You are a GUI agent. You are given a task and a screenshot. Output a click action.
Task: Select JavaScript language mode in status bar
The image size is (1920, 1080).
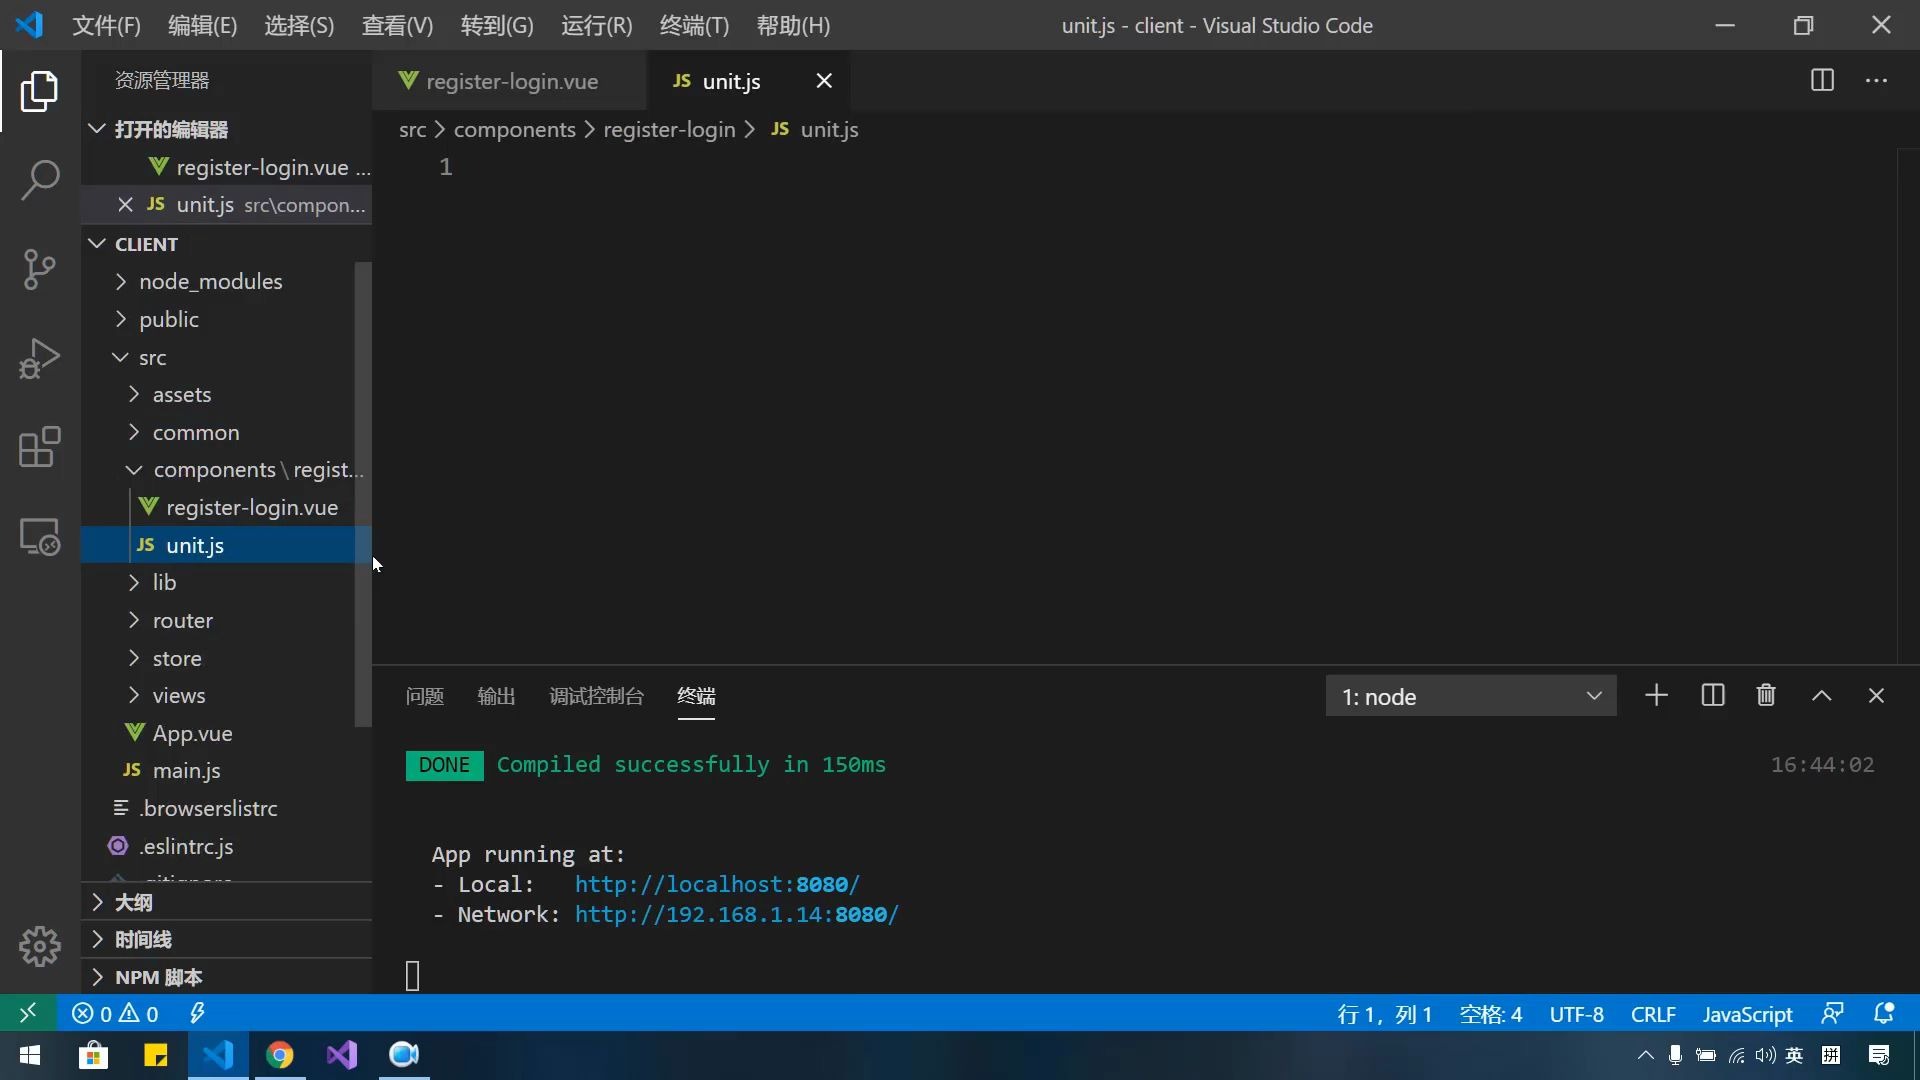tap(1747, 1013)
